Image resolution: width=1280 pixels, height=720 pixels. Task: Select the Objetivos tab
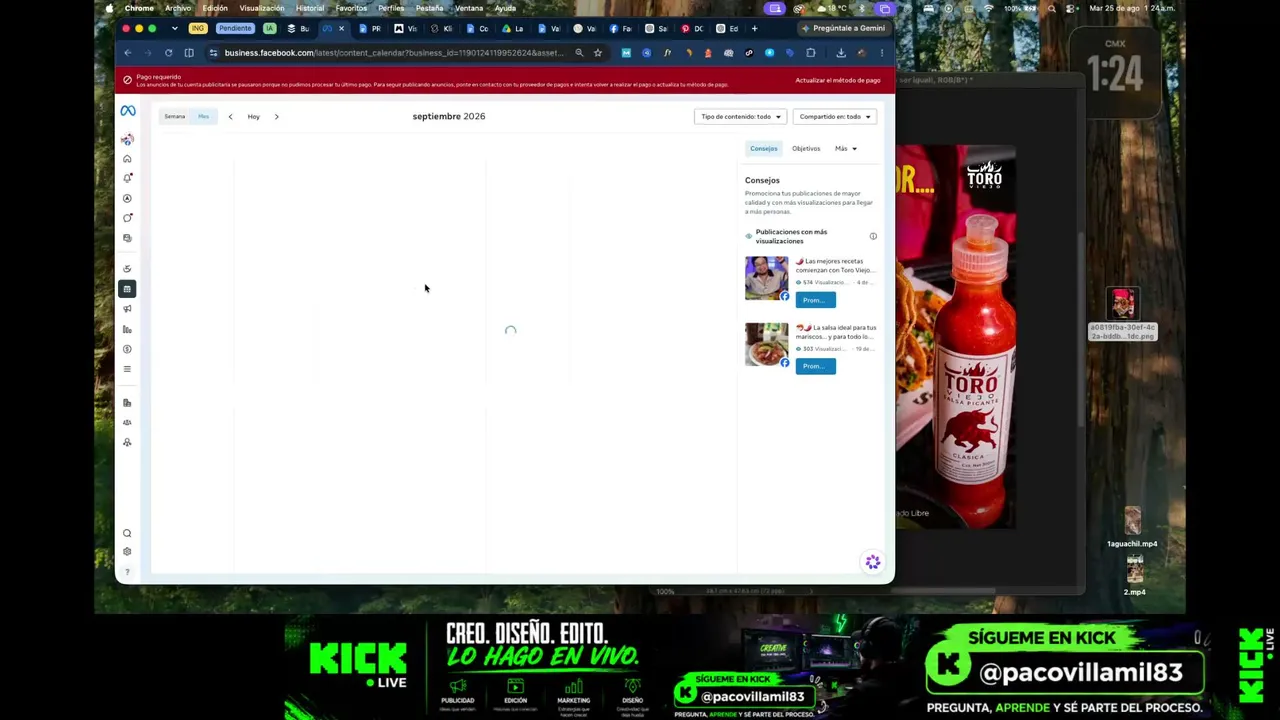click(x=806, y=149)
